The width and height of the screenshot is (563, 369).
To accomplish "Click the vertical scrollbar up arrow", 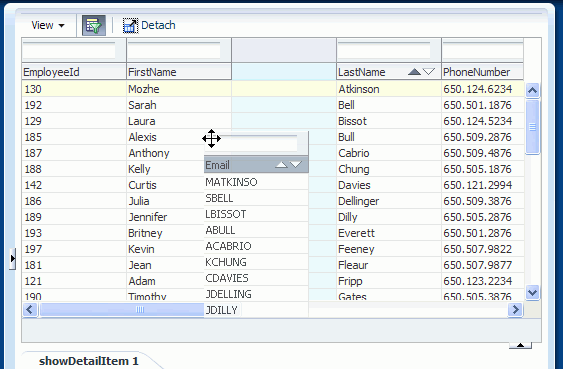I will pyautogui.click(x=532, y=90).
